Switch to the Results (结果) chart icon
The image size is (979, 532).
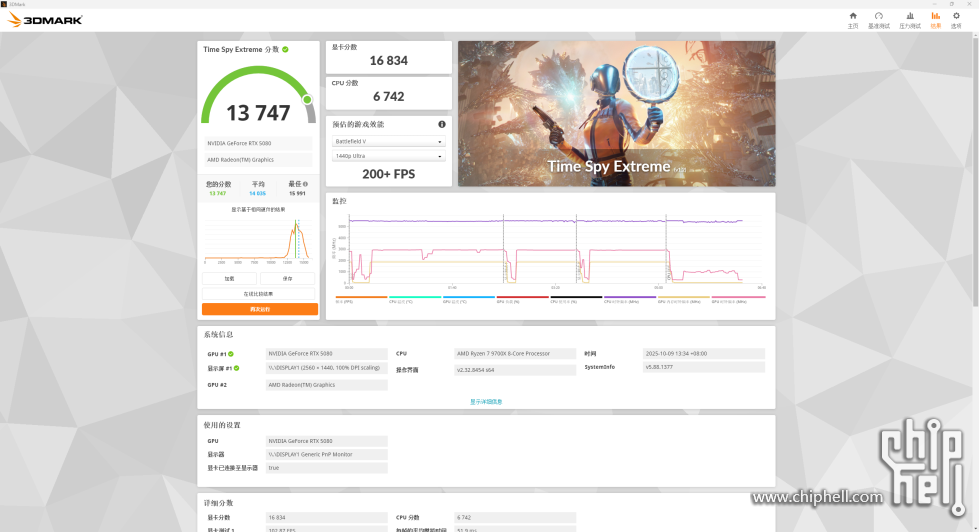(936, 19)
